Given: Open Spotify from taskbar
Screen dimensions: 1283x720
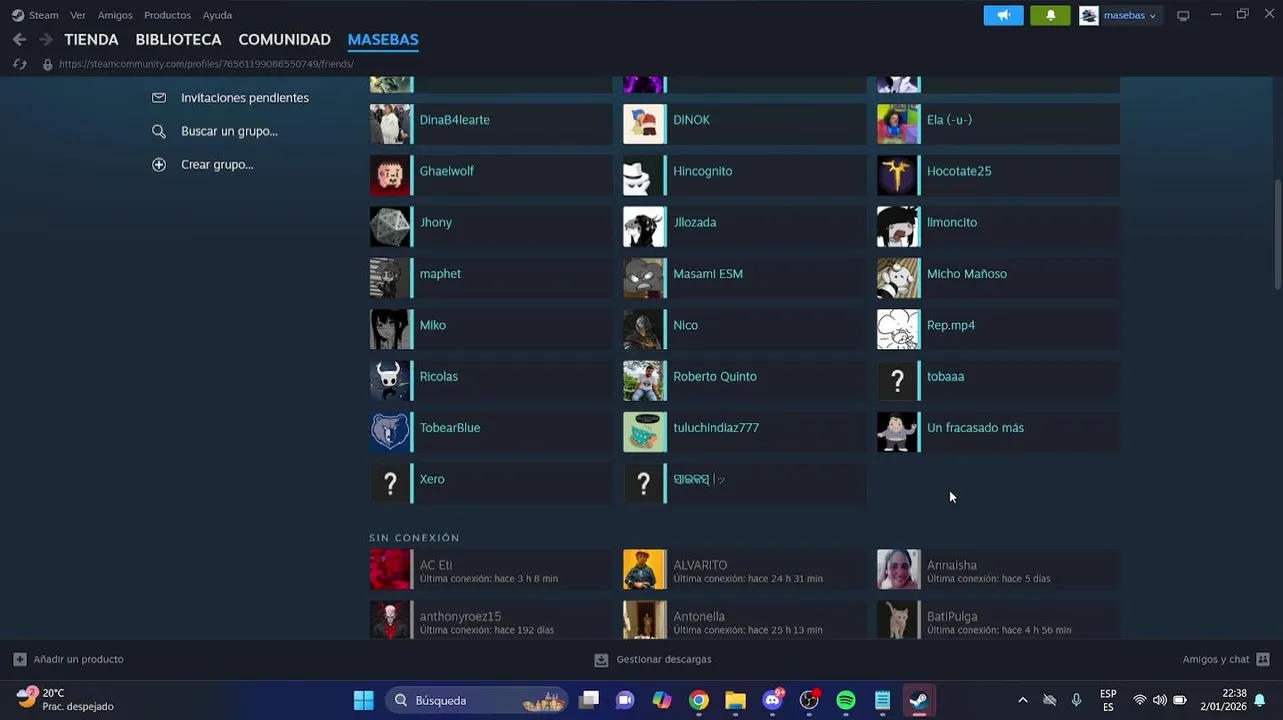Looking at the screenshot, I should point(846,700).
